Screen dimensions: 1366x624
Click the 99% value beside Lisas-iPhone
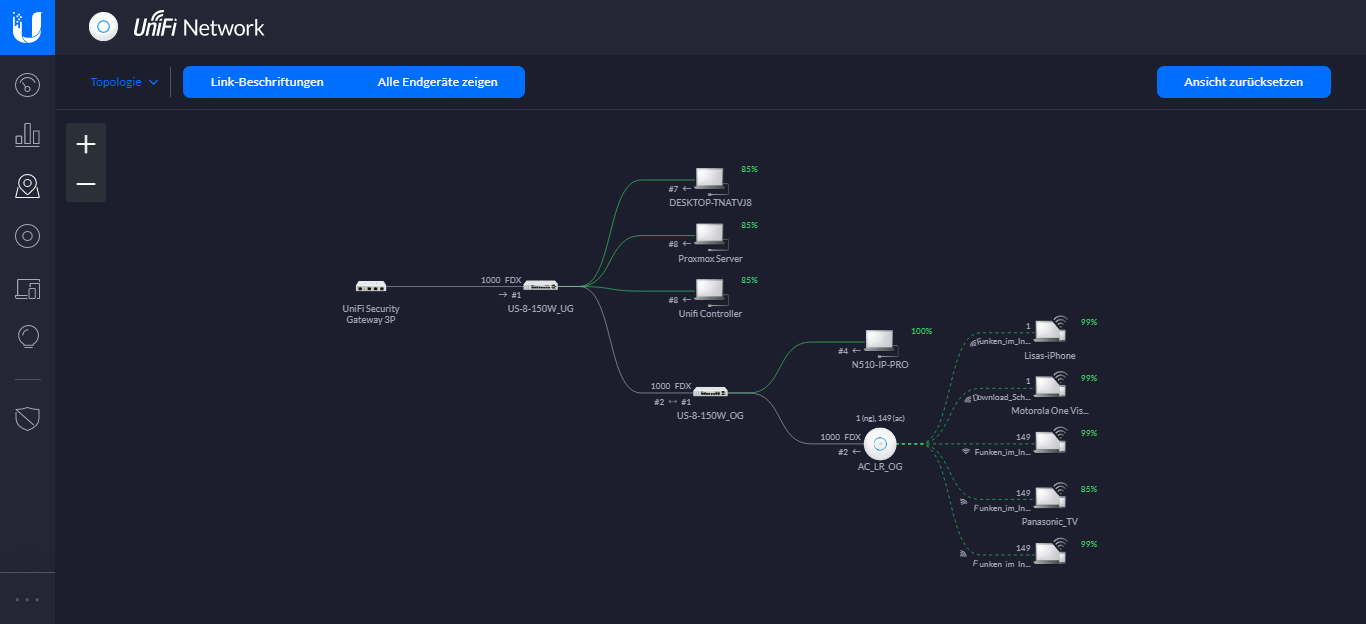(x=1089, y=323)
